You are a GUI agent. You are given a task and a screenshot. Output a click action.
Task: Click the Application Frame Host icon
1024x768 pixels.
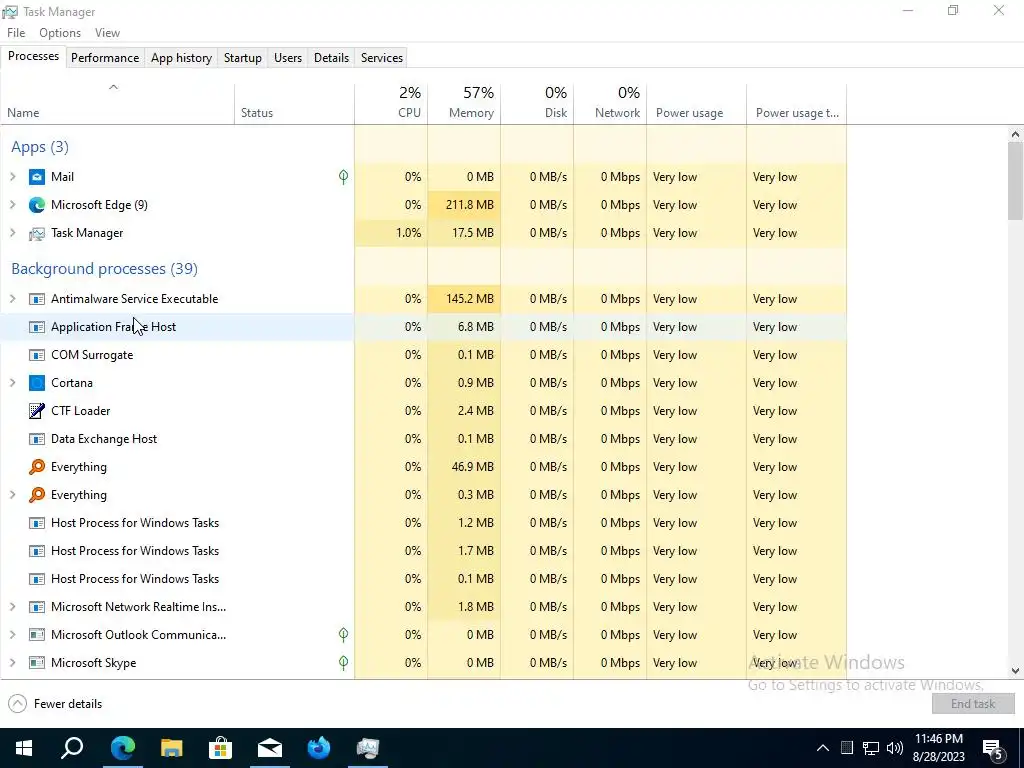point(37,327)
